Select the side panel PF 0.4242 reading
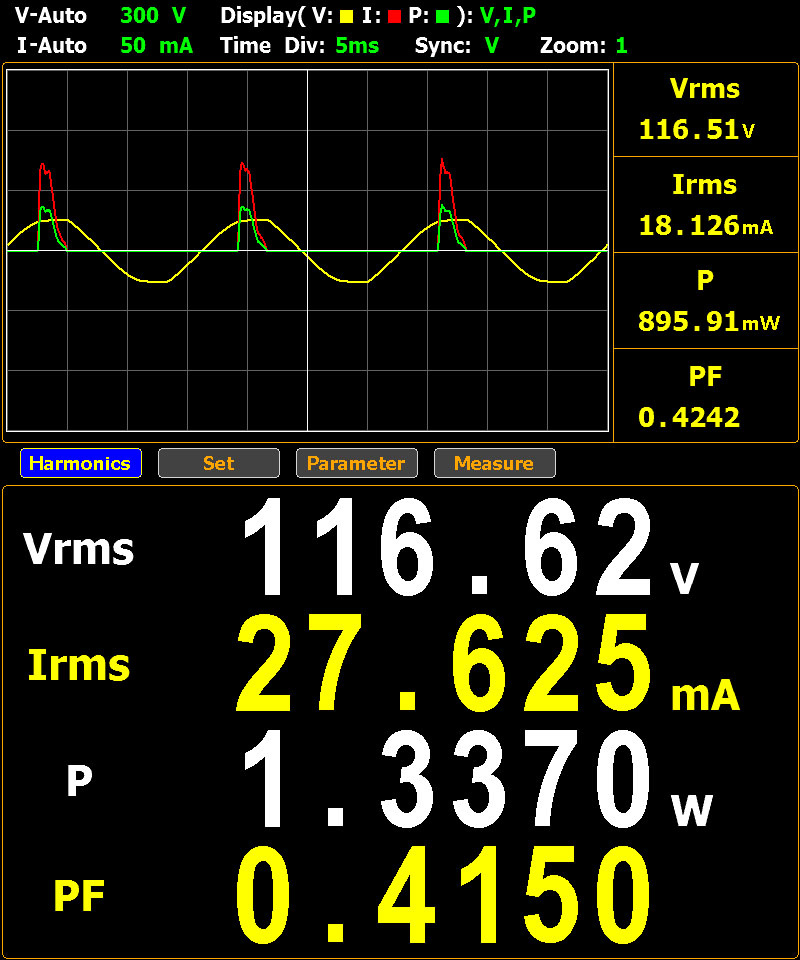The height and width of the screenshot is (960, 800). click(705, 396)
